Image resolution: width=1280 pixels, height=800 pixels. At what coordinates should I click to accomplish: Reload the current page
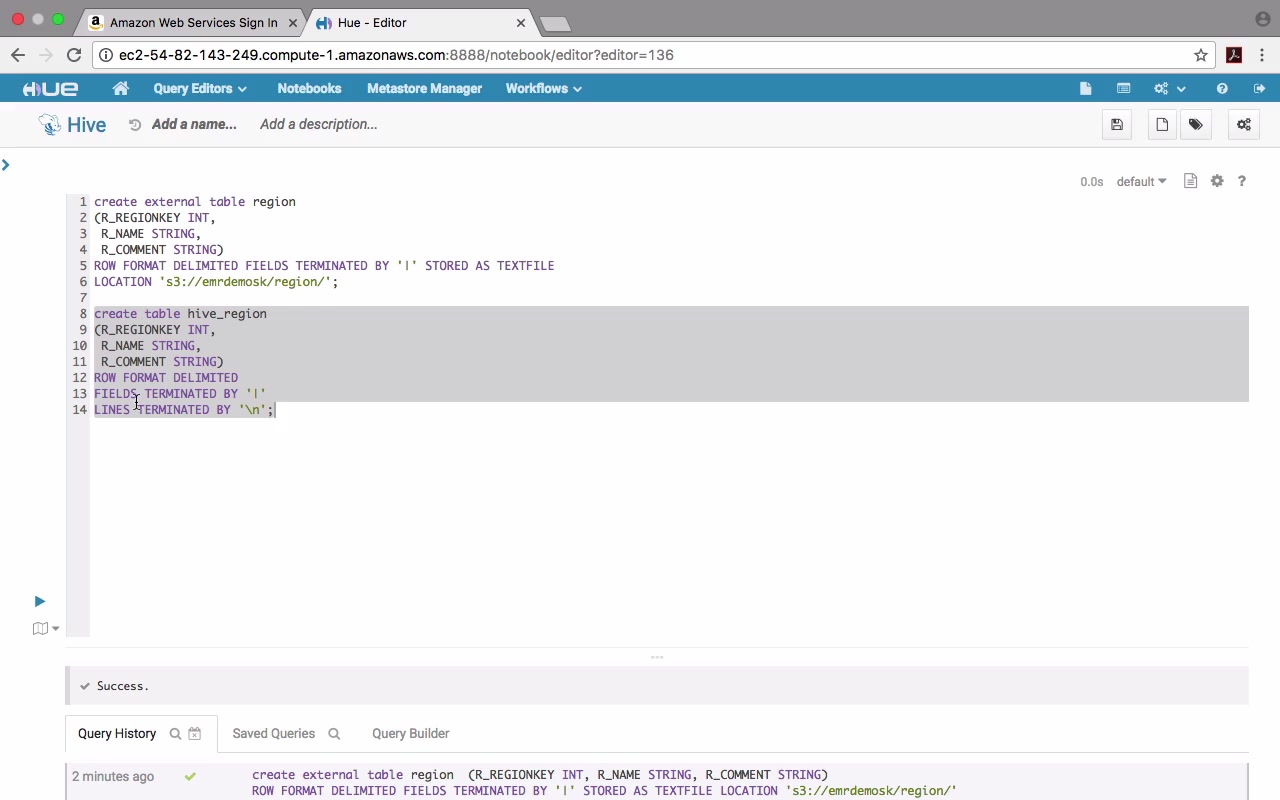coord(74,55)
